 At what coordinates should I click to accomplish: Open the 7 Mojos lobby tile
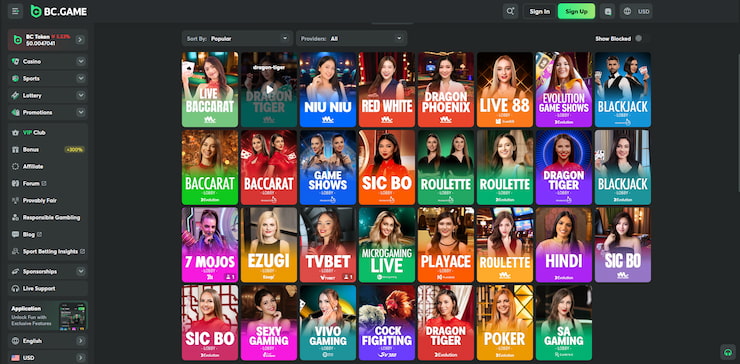click(x=210, y=245)
